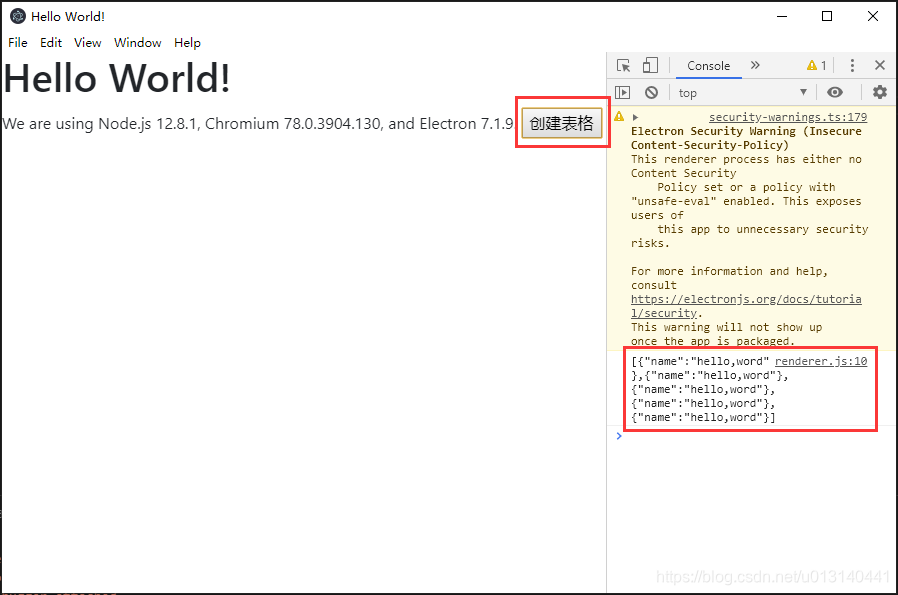Toggle the device toolbar icon
This screenshot has width=898, height=595.
pos(648,65)
